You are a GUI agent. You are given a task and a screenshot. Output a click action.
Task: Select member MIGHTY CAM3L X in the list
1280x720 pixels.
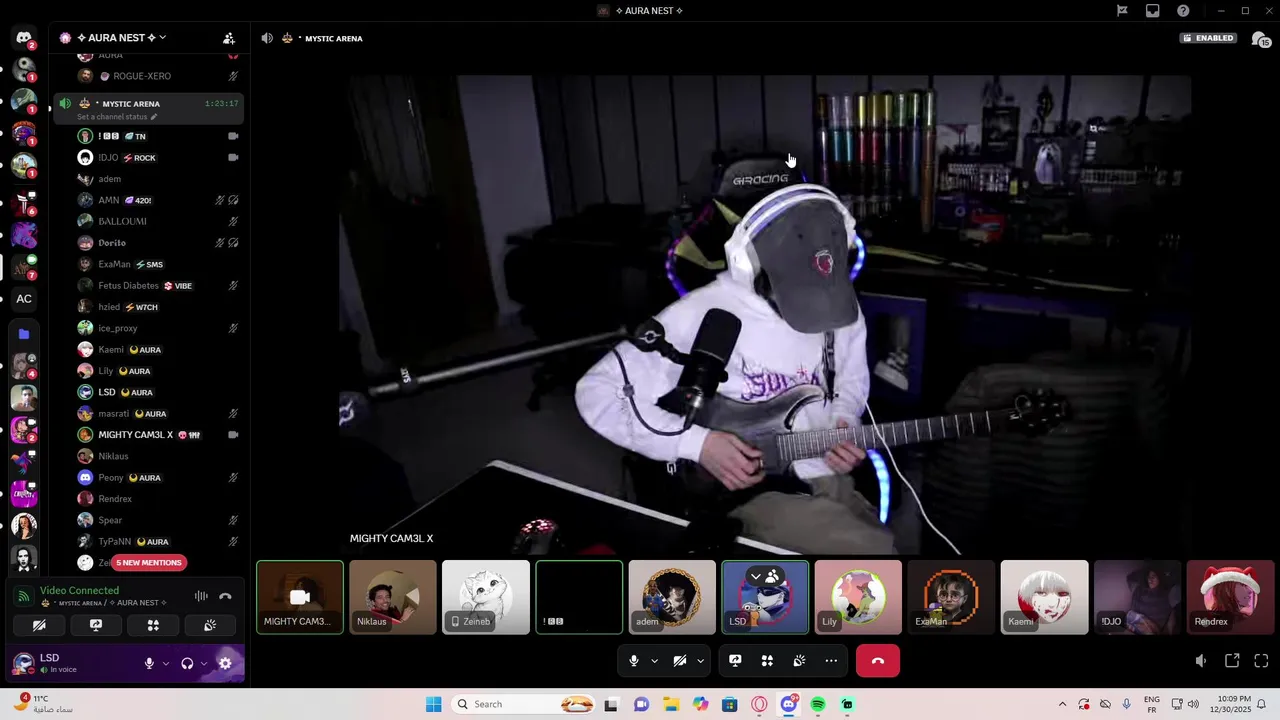159,435
